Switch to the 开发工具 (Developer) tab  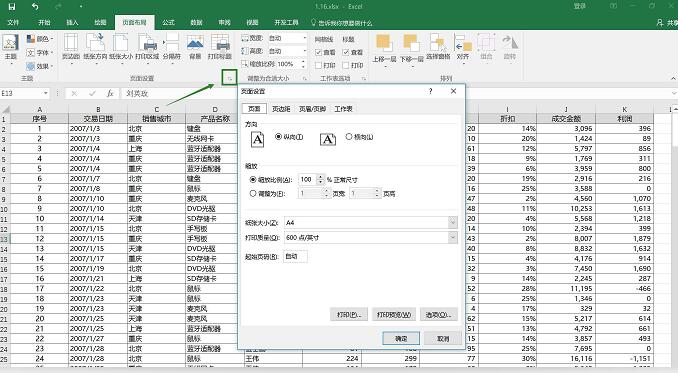(286, 22)
